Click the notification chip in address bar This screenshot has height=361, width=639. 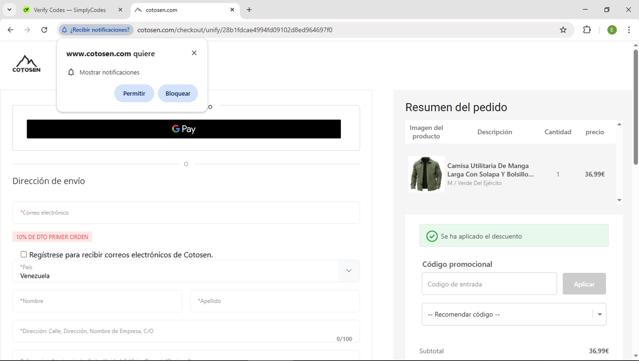96,30
